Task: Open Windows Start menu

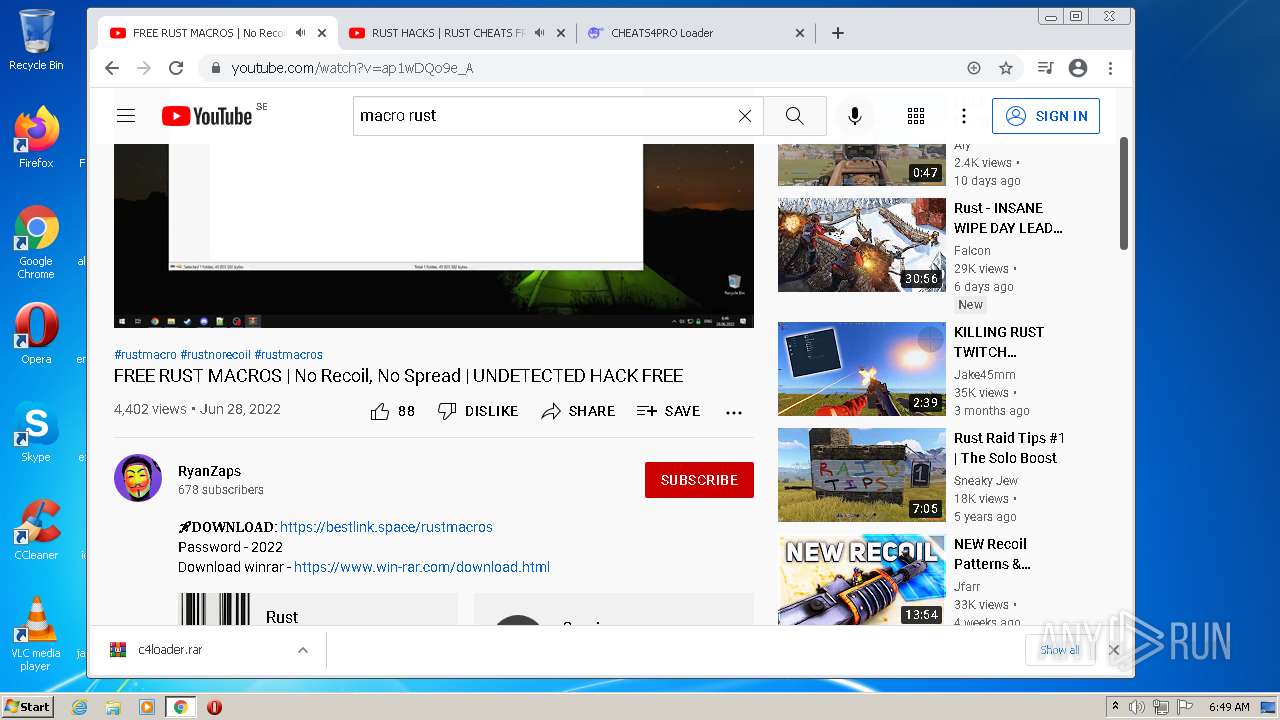Action: (28, 707)
